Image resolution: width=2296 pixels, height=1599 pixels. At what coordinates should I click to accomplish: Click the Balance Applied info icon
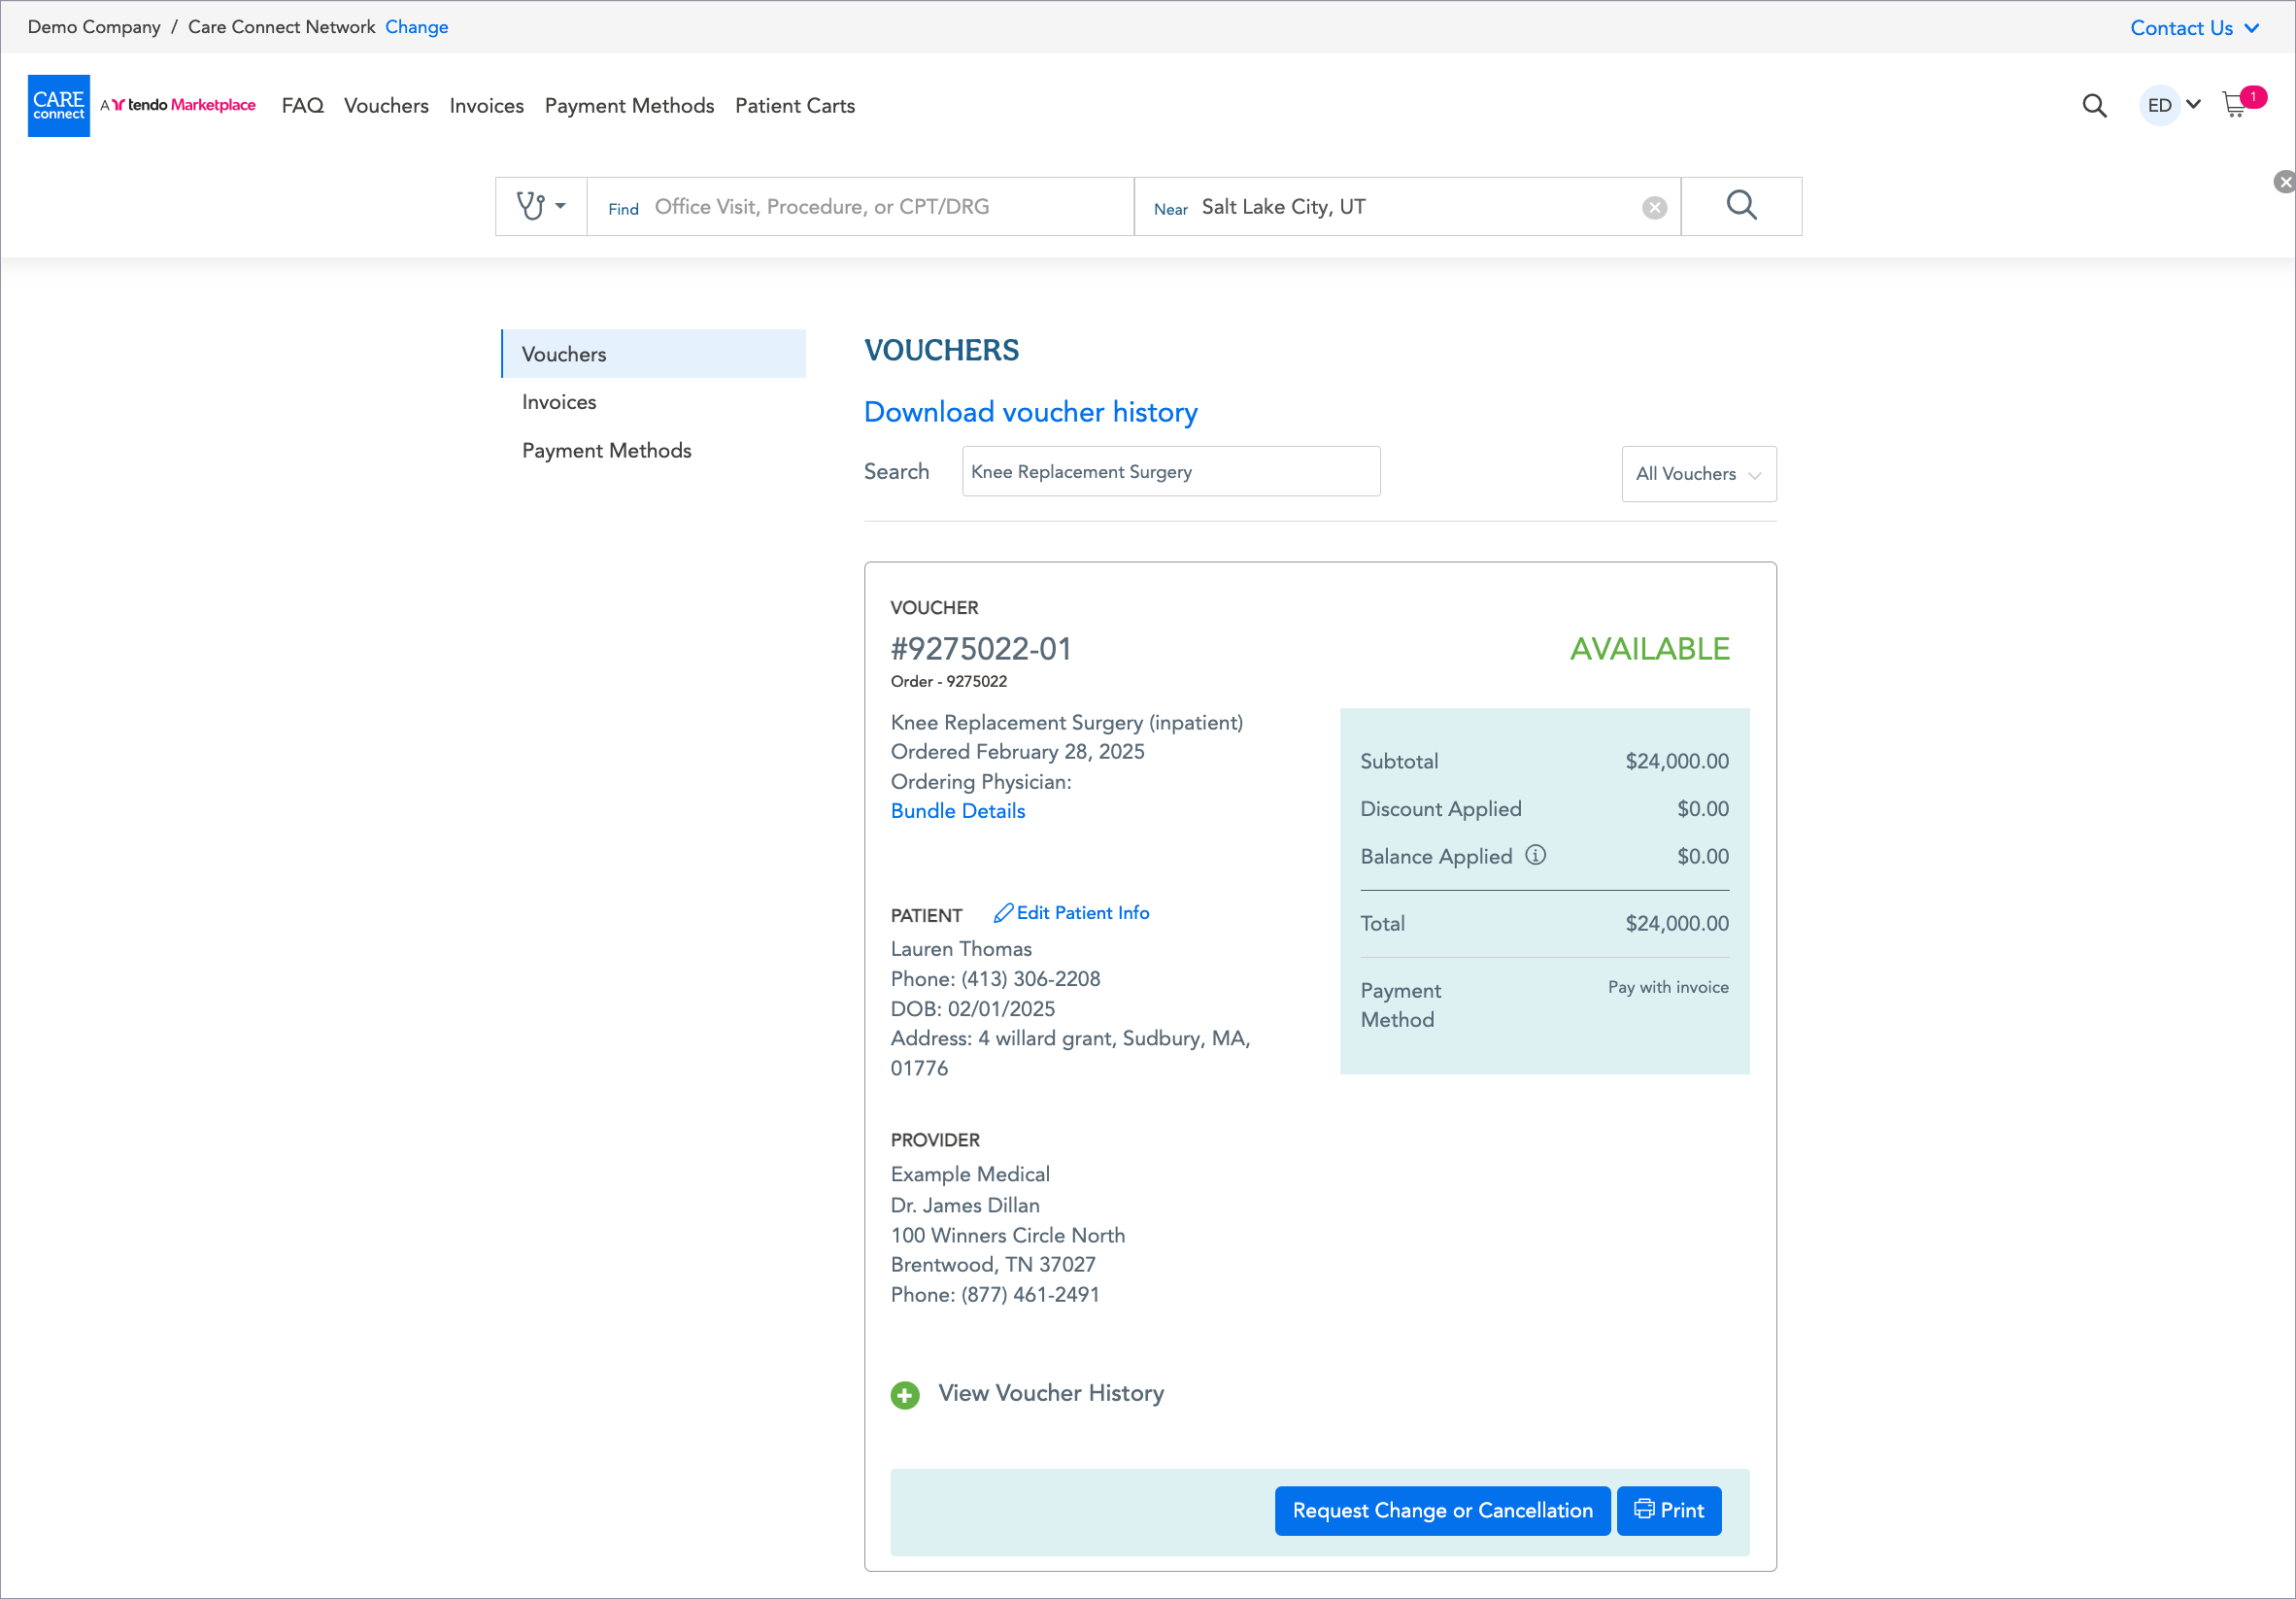[x=1535, y=855]
